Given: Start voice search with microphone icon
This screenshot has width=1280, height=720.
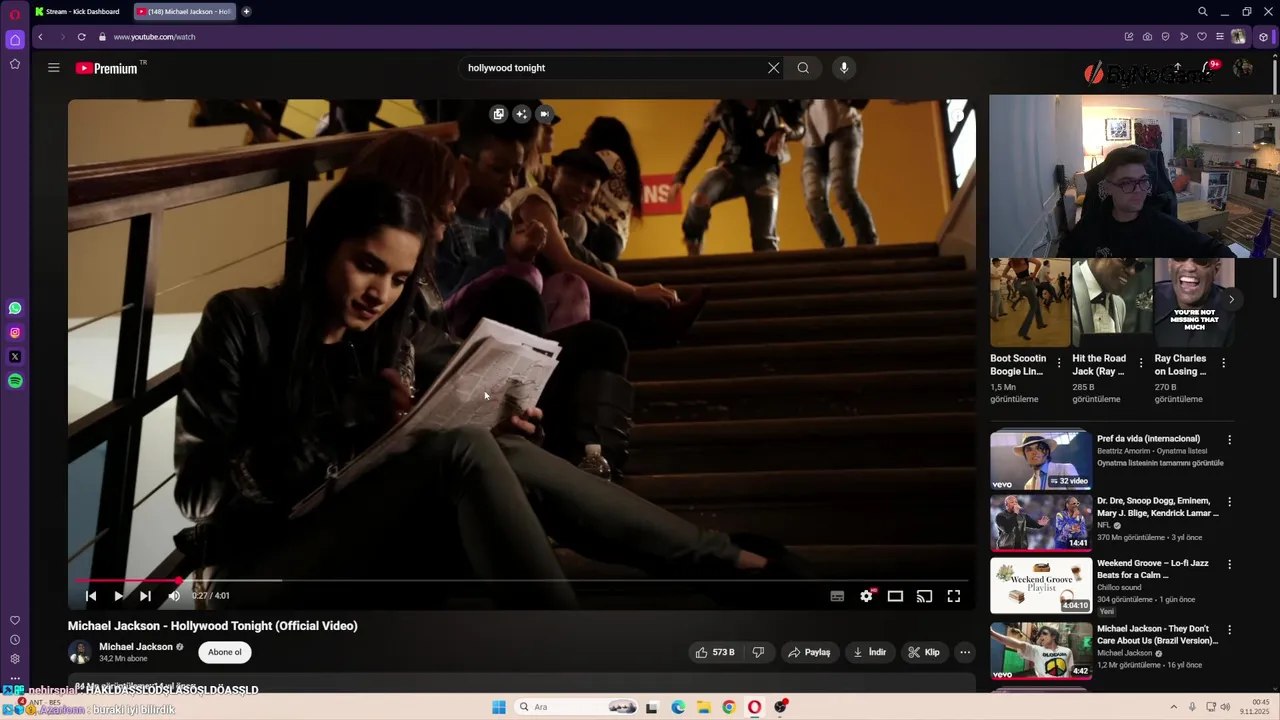Looking at the screenshot, I should [x=844, y=68].
